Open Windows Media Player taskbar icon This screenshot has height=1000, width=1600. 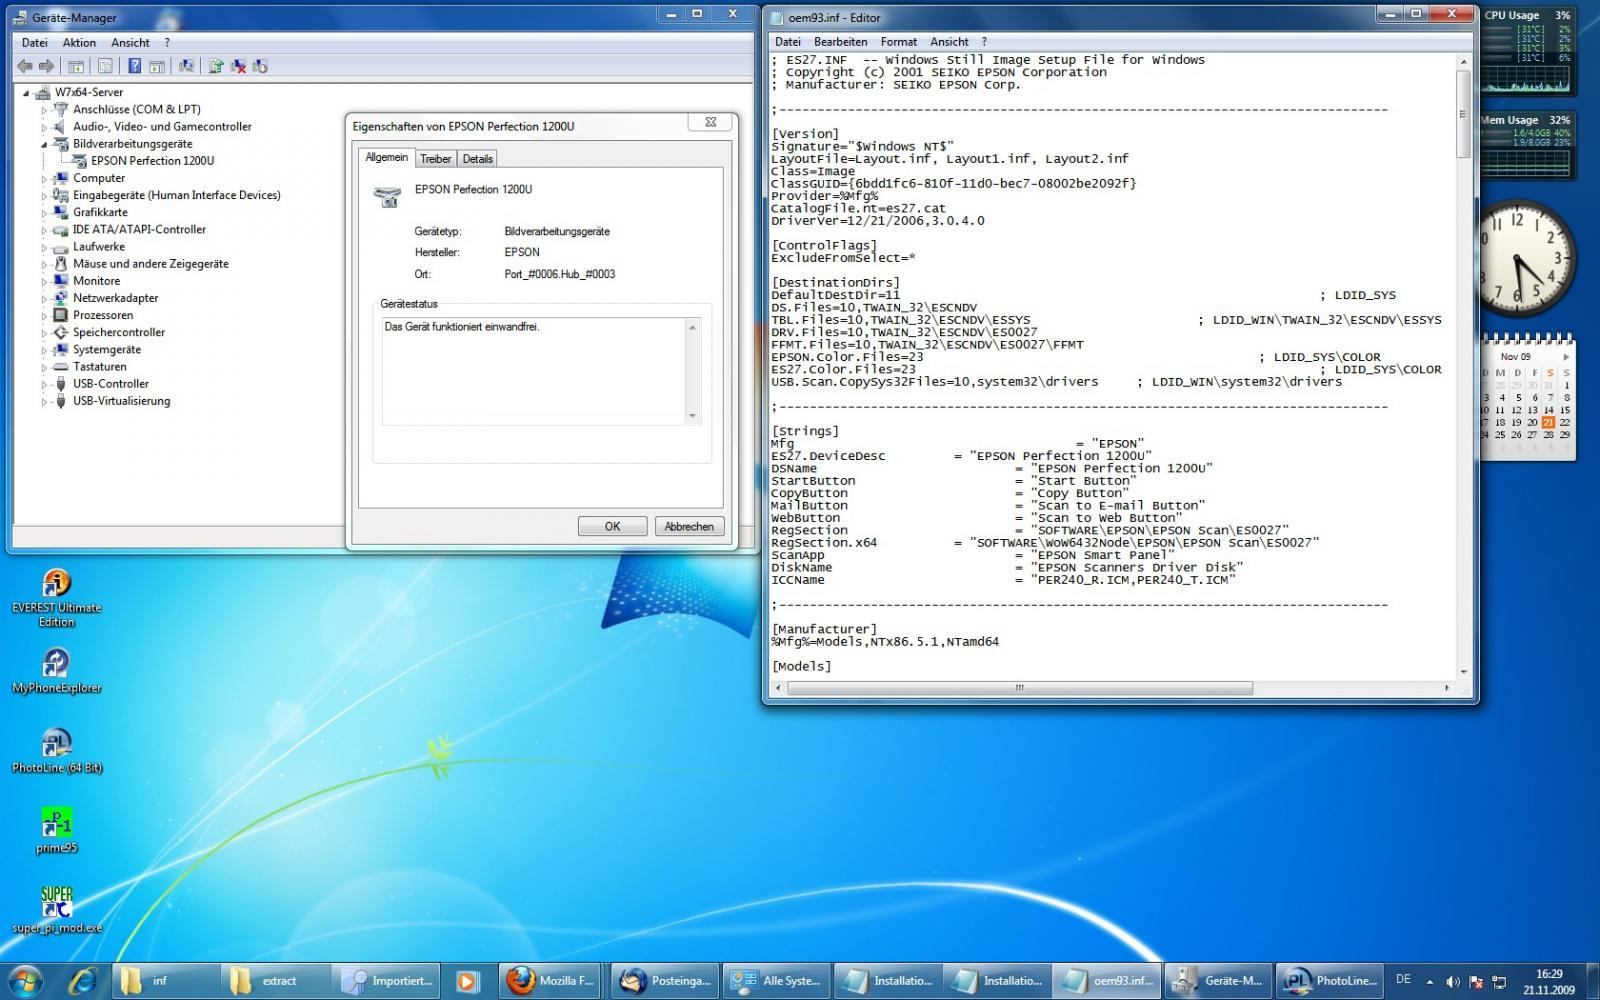coord(467,981)
